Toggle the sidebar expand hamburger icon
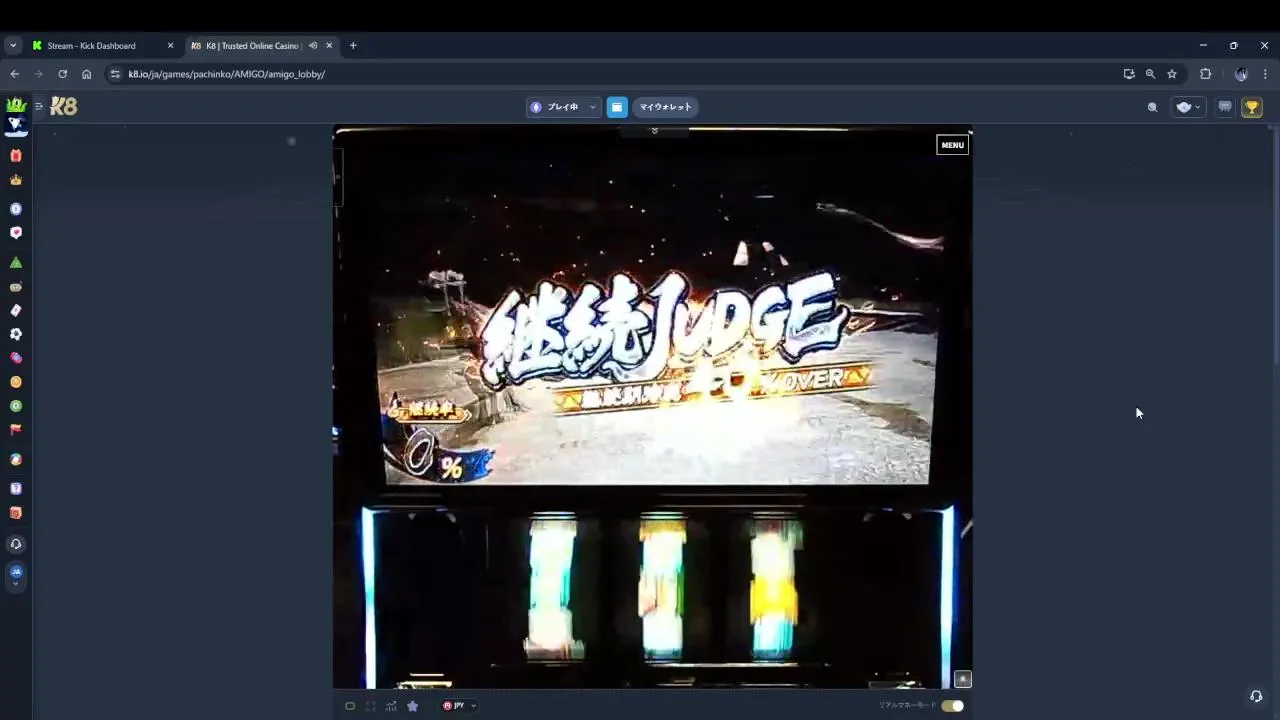1280x720 pixels. point(38,106)
